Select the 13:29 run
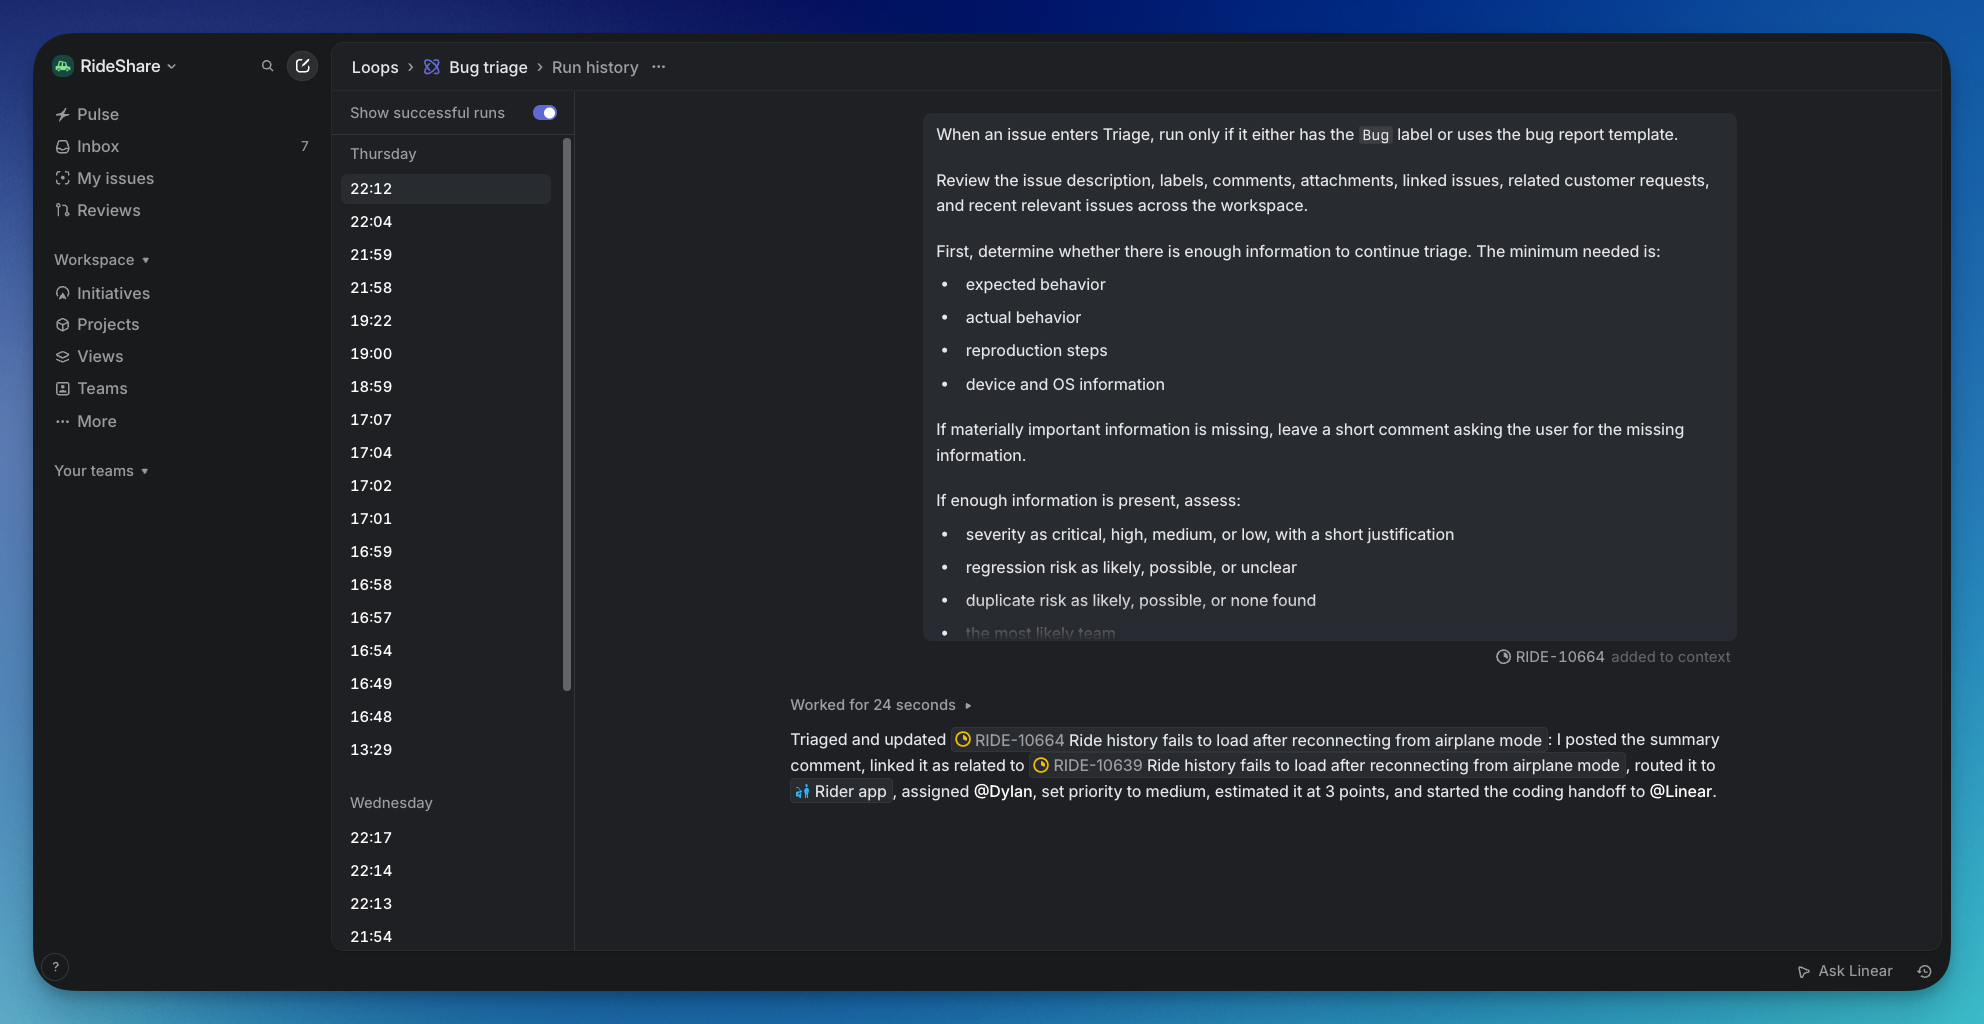1984x1024 pixels. [446, 750]
